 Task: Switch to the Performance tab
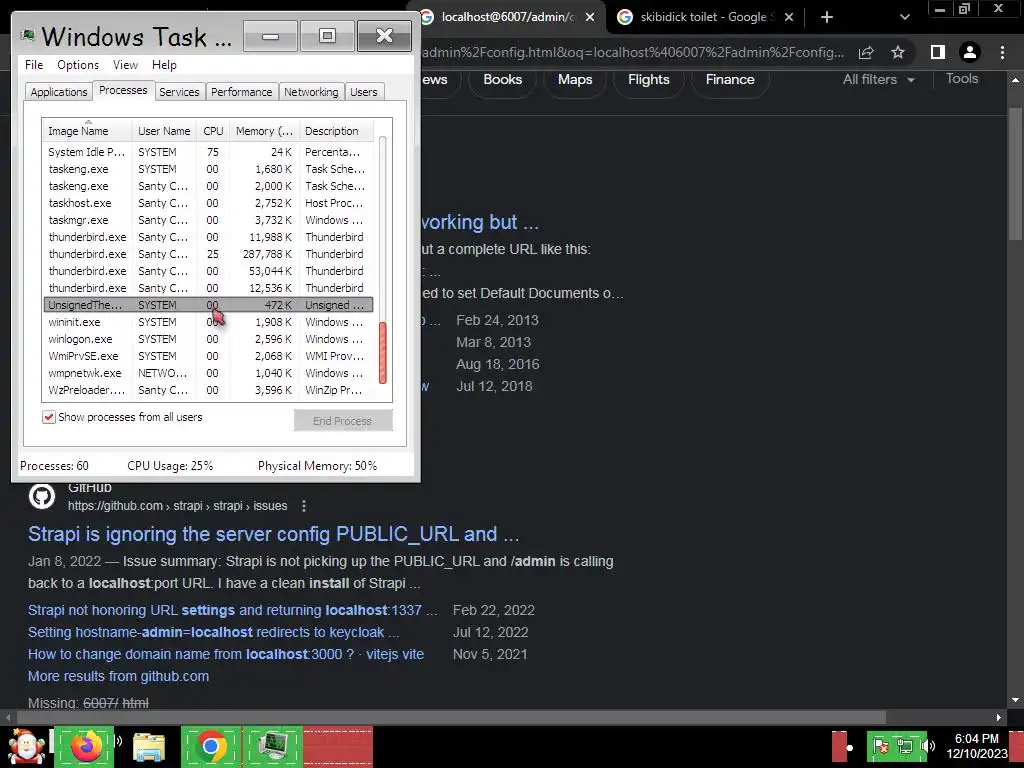241,92
